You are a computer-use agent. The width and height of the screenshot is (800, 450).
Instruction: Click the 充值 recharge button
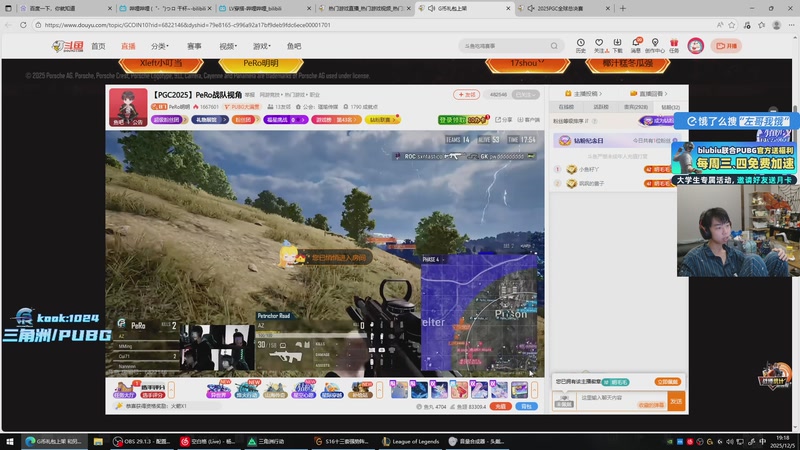(501, 407)
